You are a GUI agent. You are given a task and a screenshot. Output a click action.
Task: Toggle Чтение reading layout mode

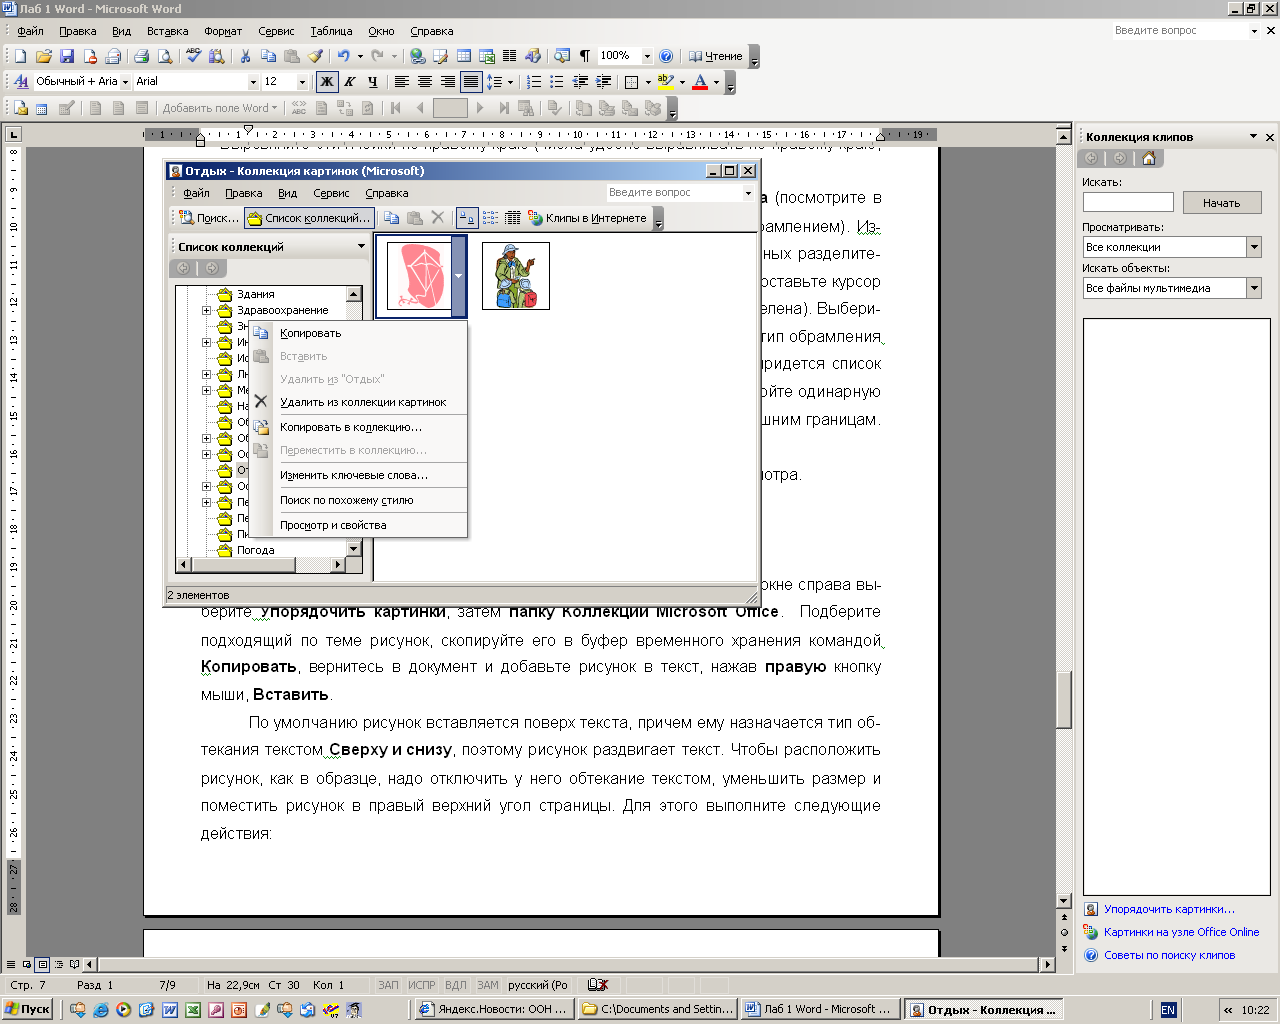click(x=716, y=56)
